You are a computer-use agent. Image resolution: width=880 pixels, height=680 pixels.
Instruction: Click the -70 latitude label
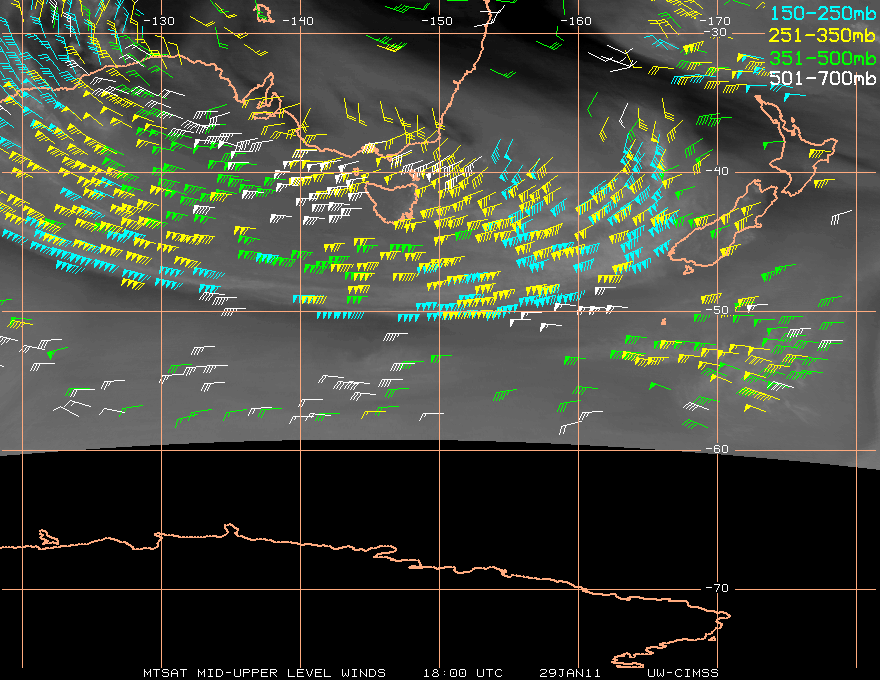(x=717, y=588)
